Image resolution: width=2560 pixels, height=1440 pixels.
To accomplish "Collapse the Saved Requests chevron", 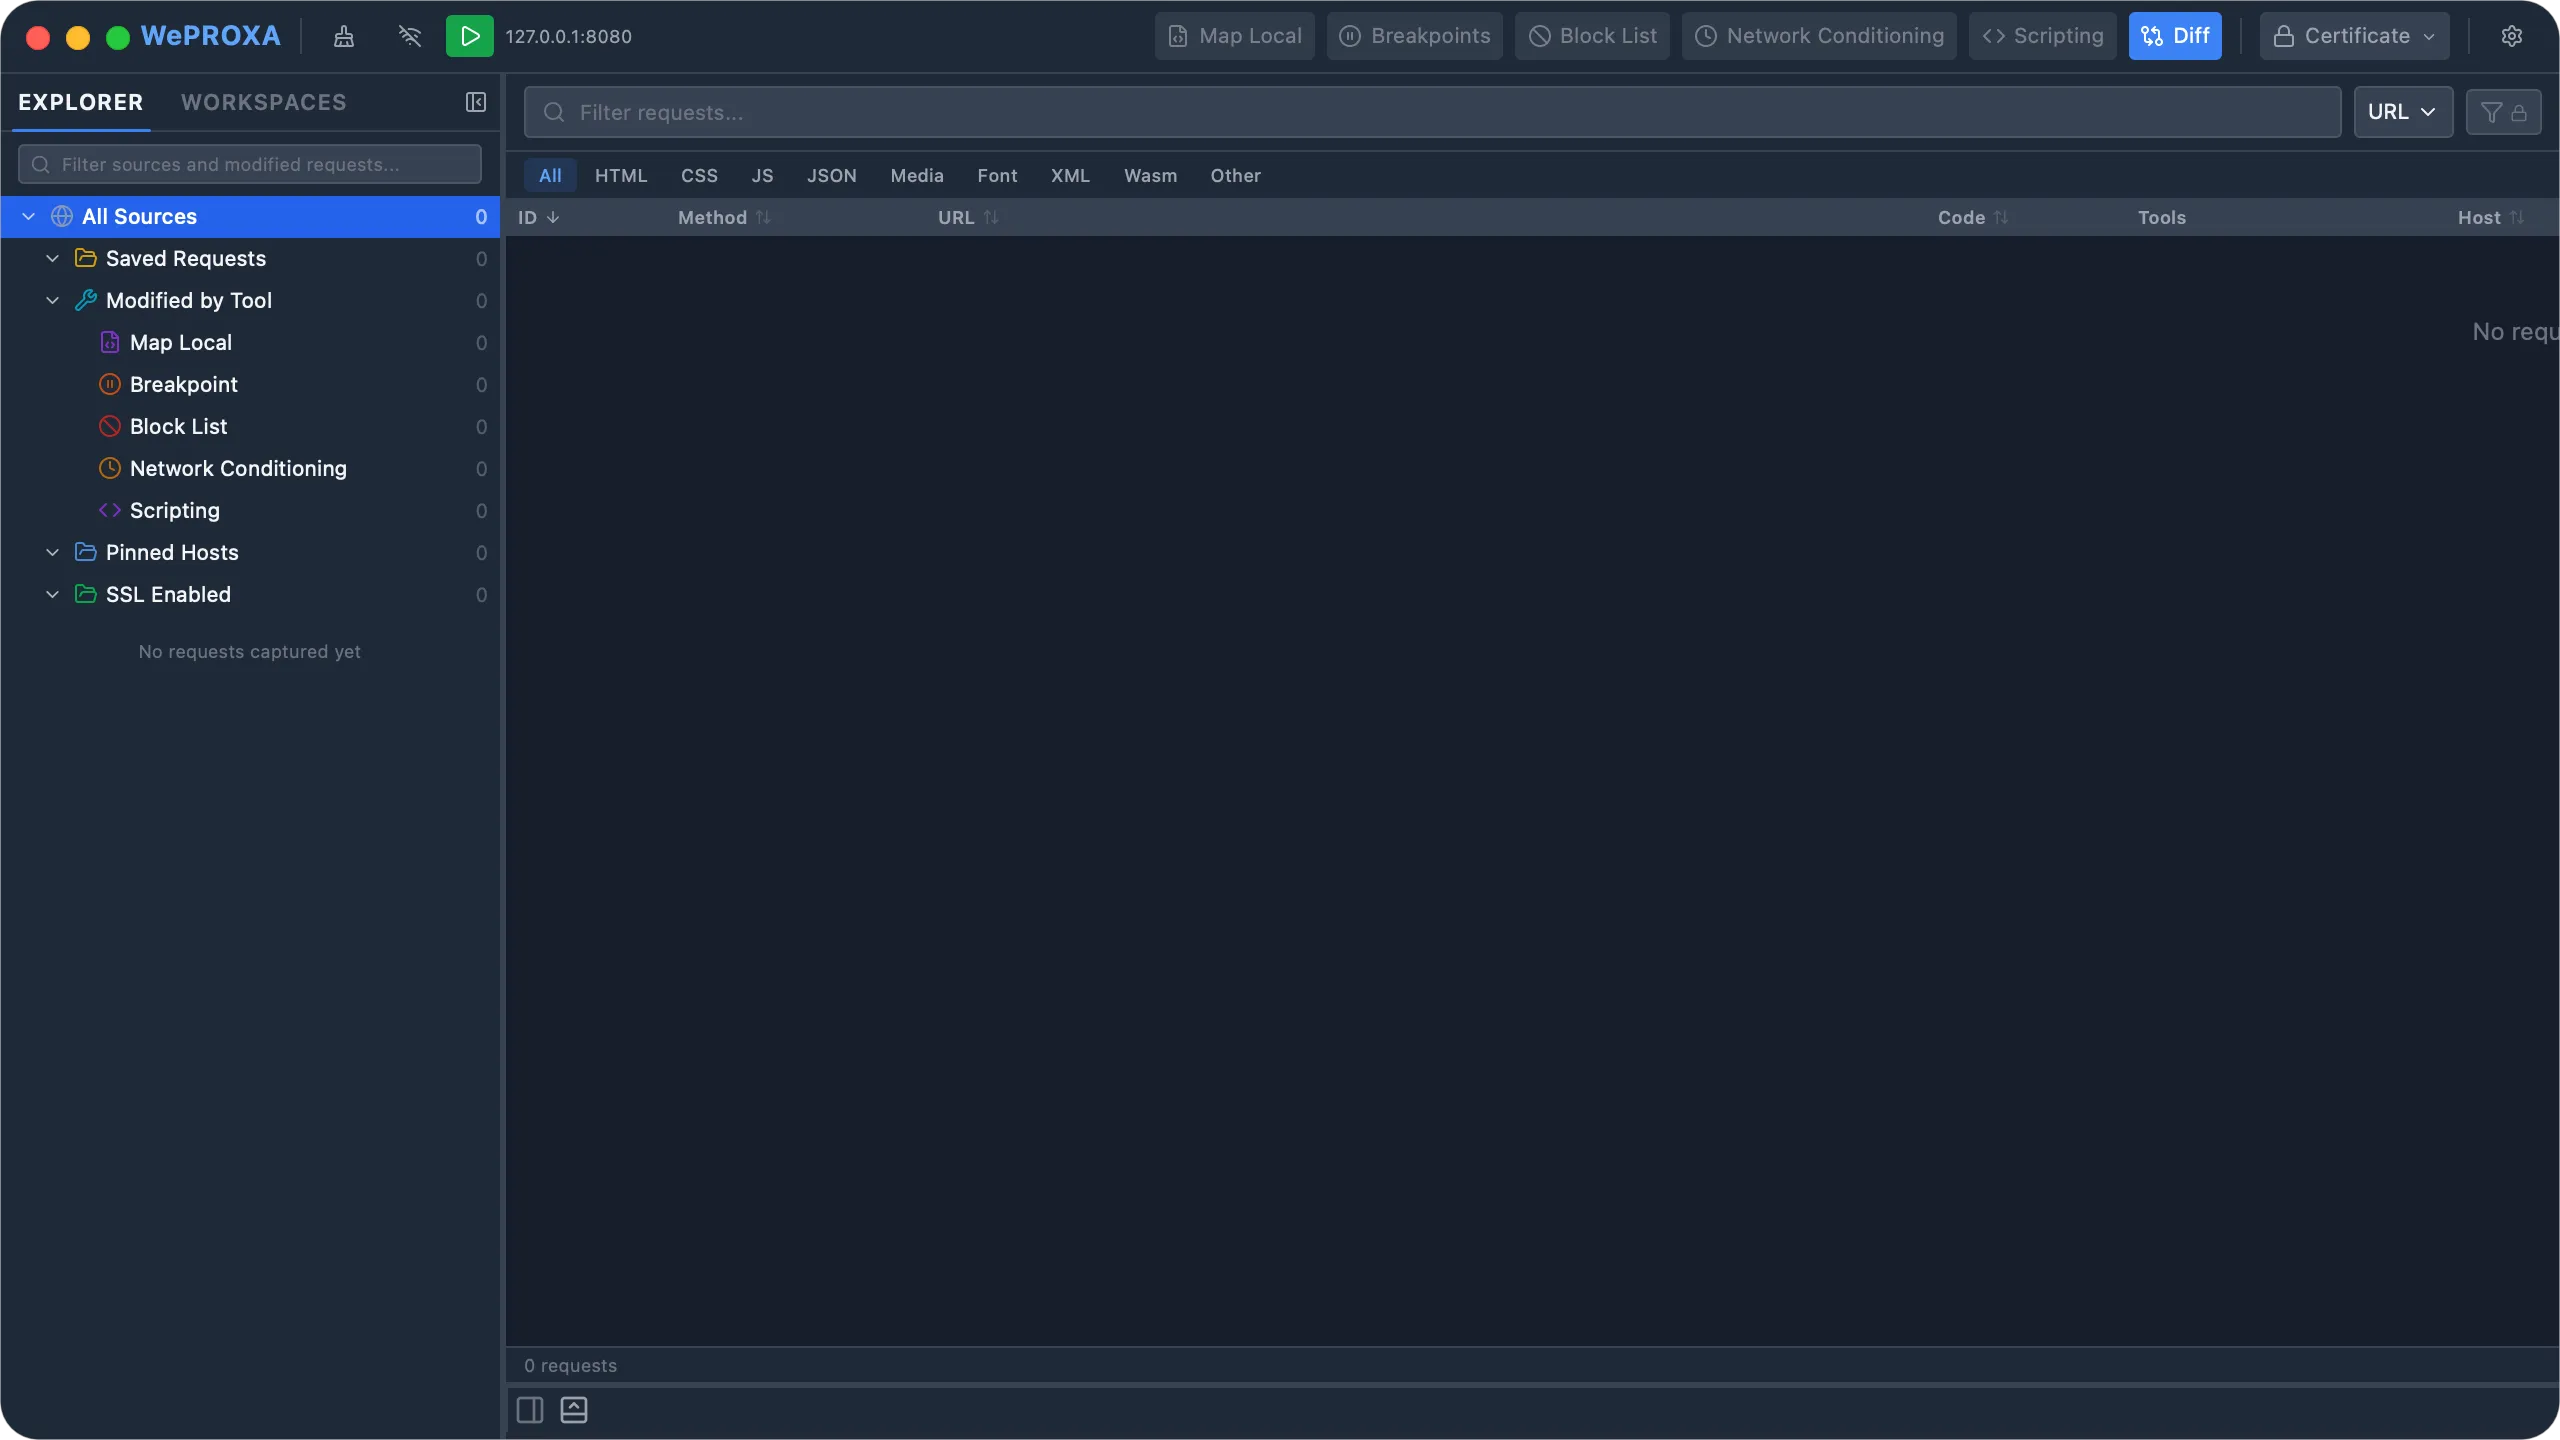I will pos(53,258).
